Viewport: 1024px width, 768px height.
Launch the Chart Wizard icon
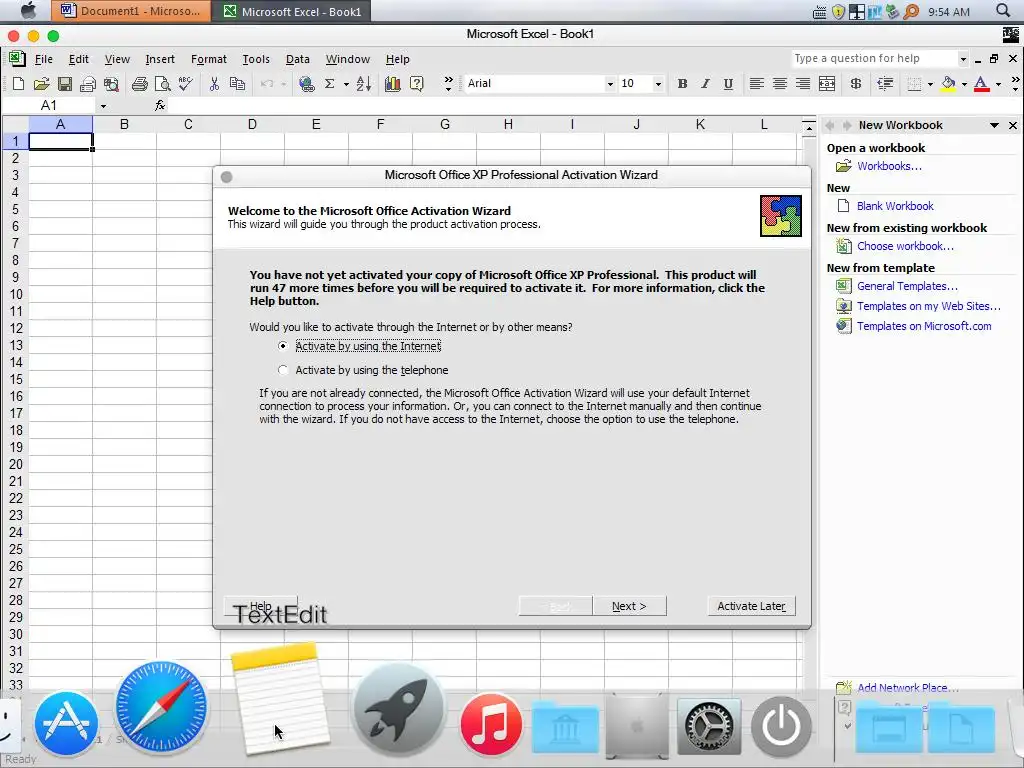tap(392, 84)
